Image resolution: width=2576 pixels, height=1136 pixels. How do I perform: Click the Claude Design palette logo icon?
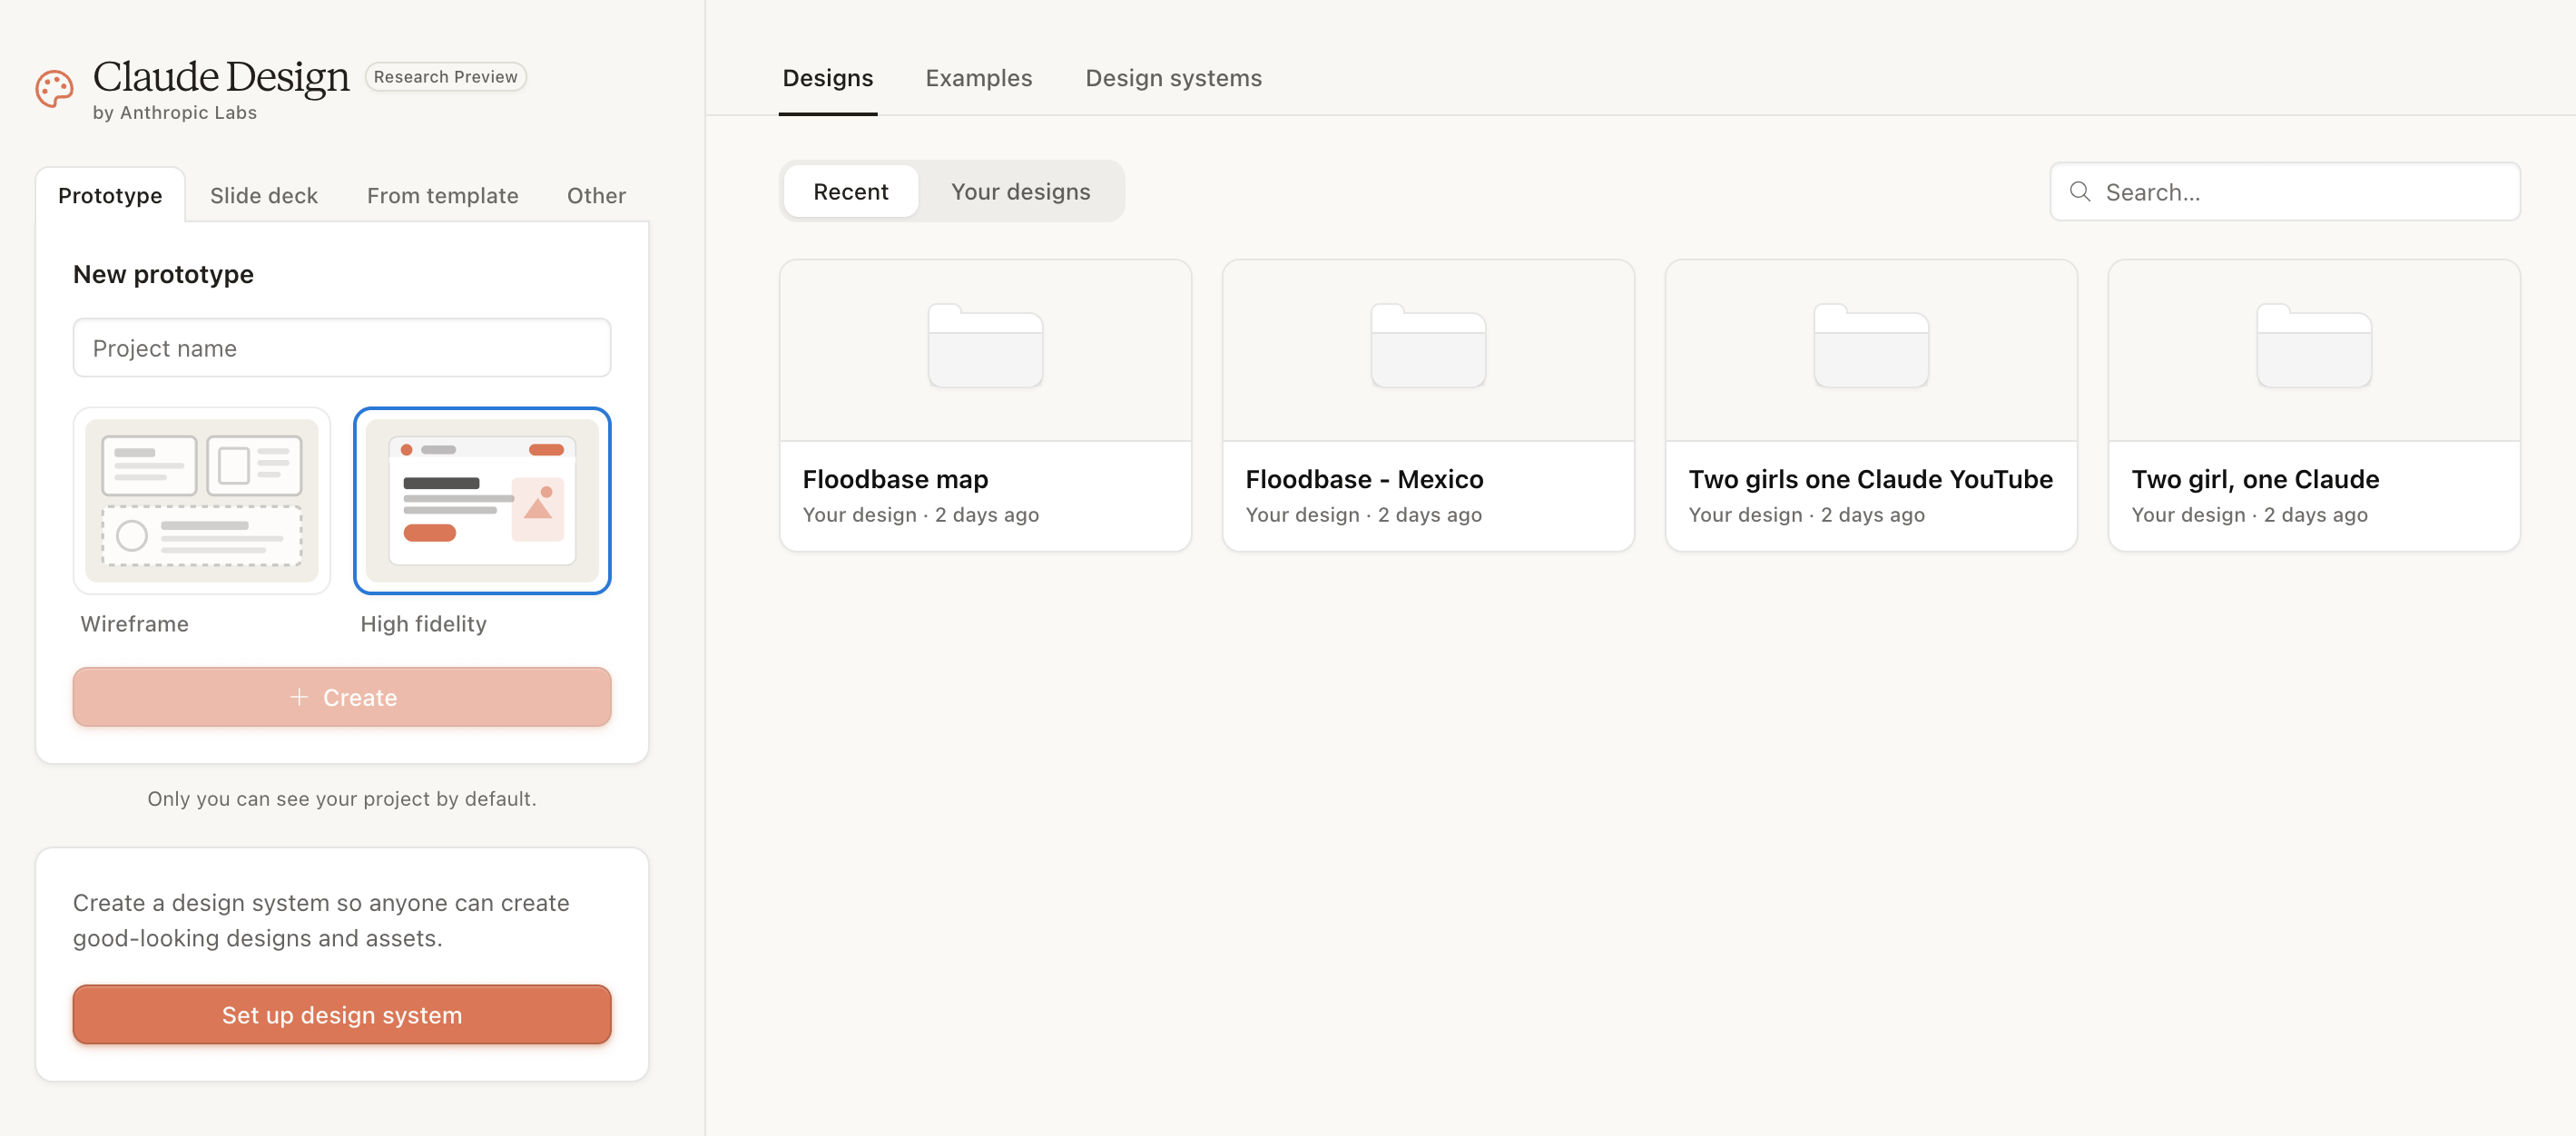pyautogui.click(x=54, y=88)
